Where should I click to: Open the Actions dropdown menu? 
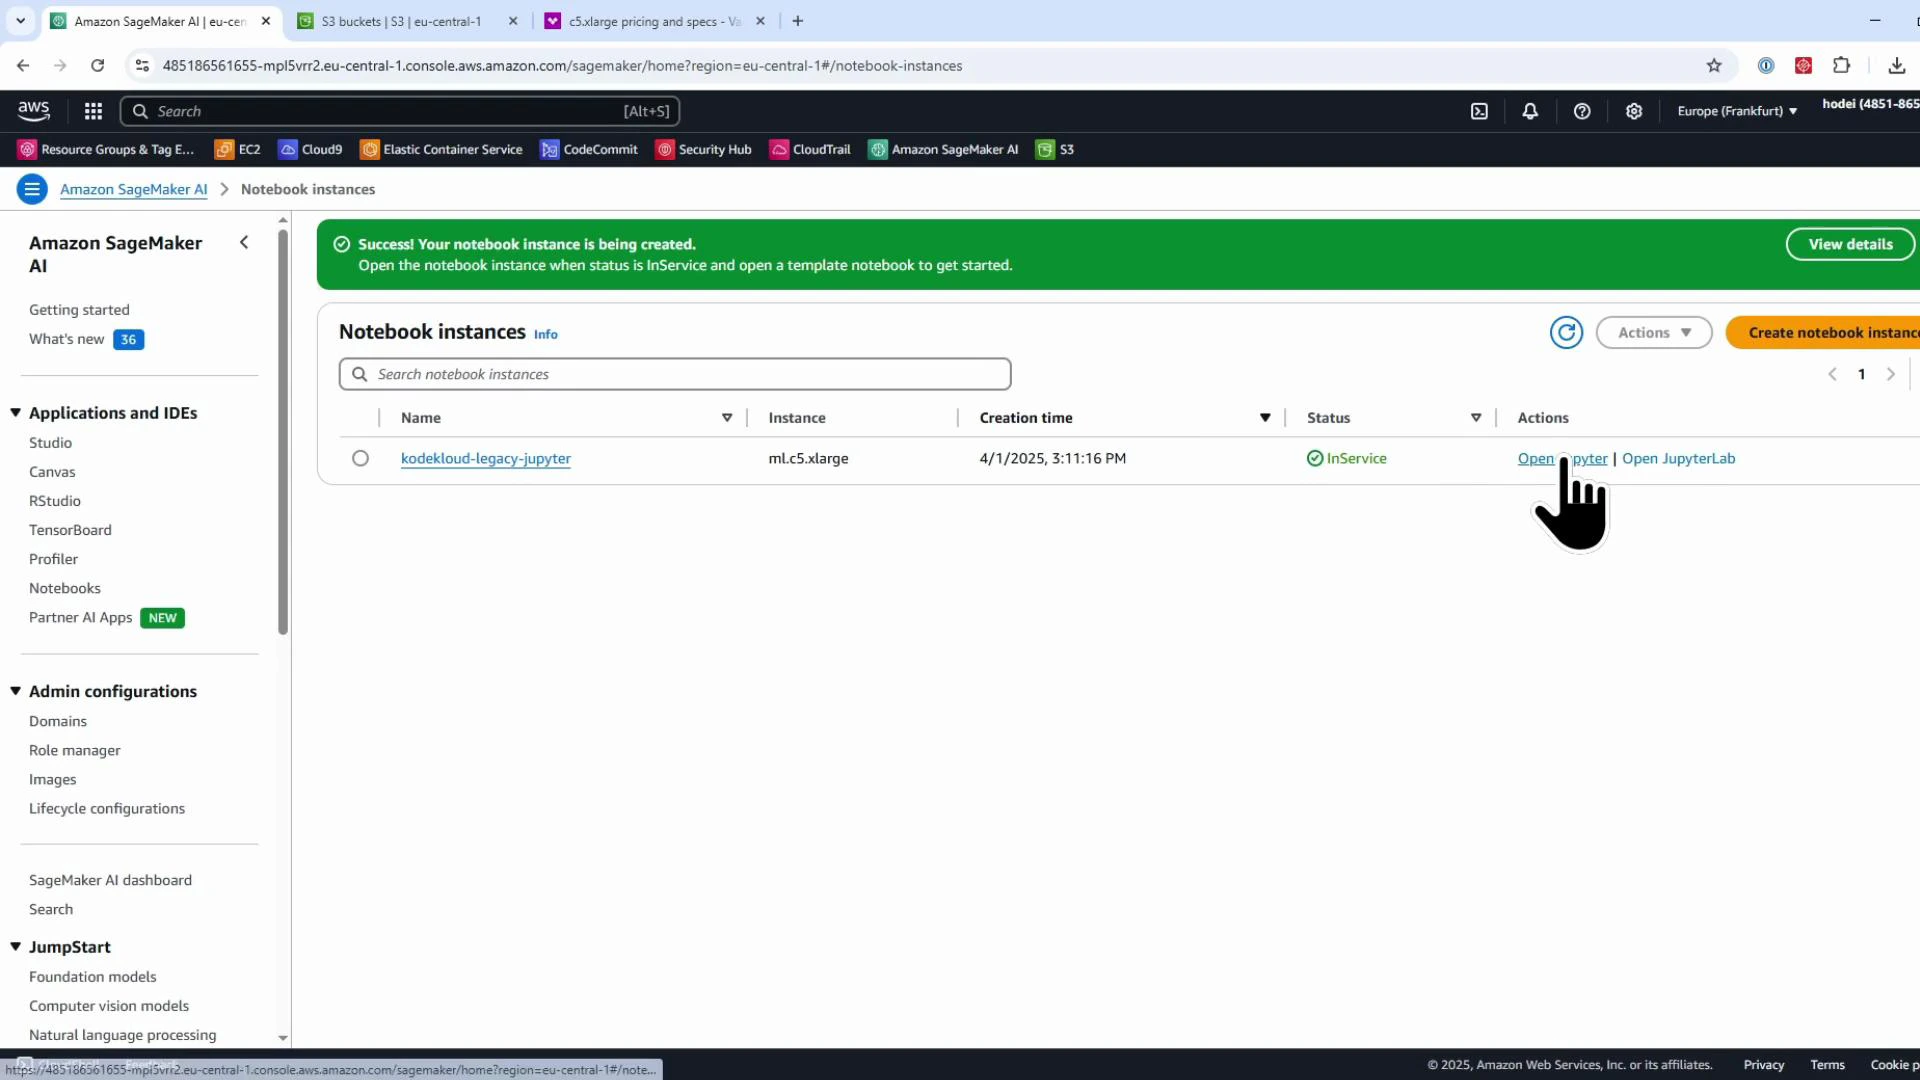[1653, 332]
